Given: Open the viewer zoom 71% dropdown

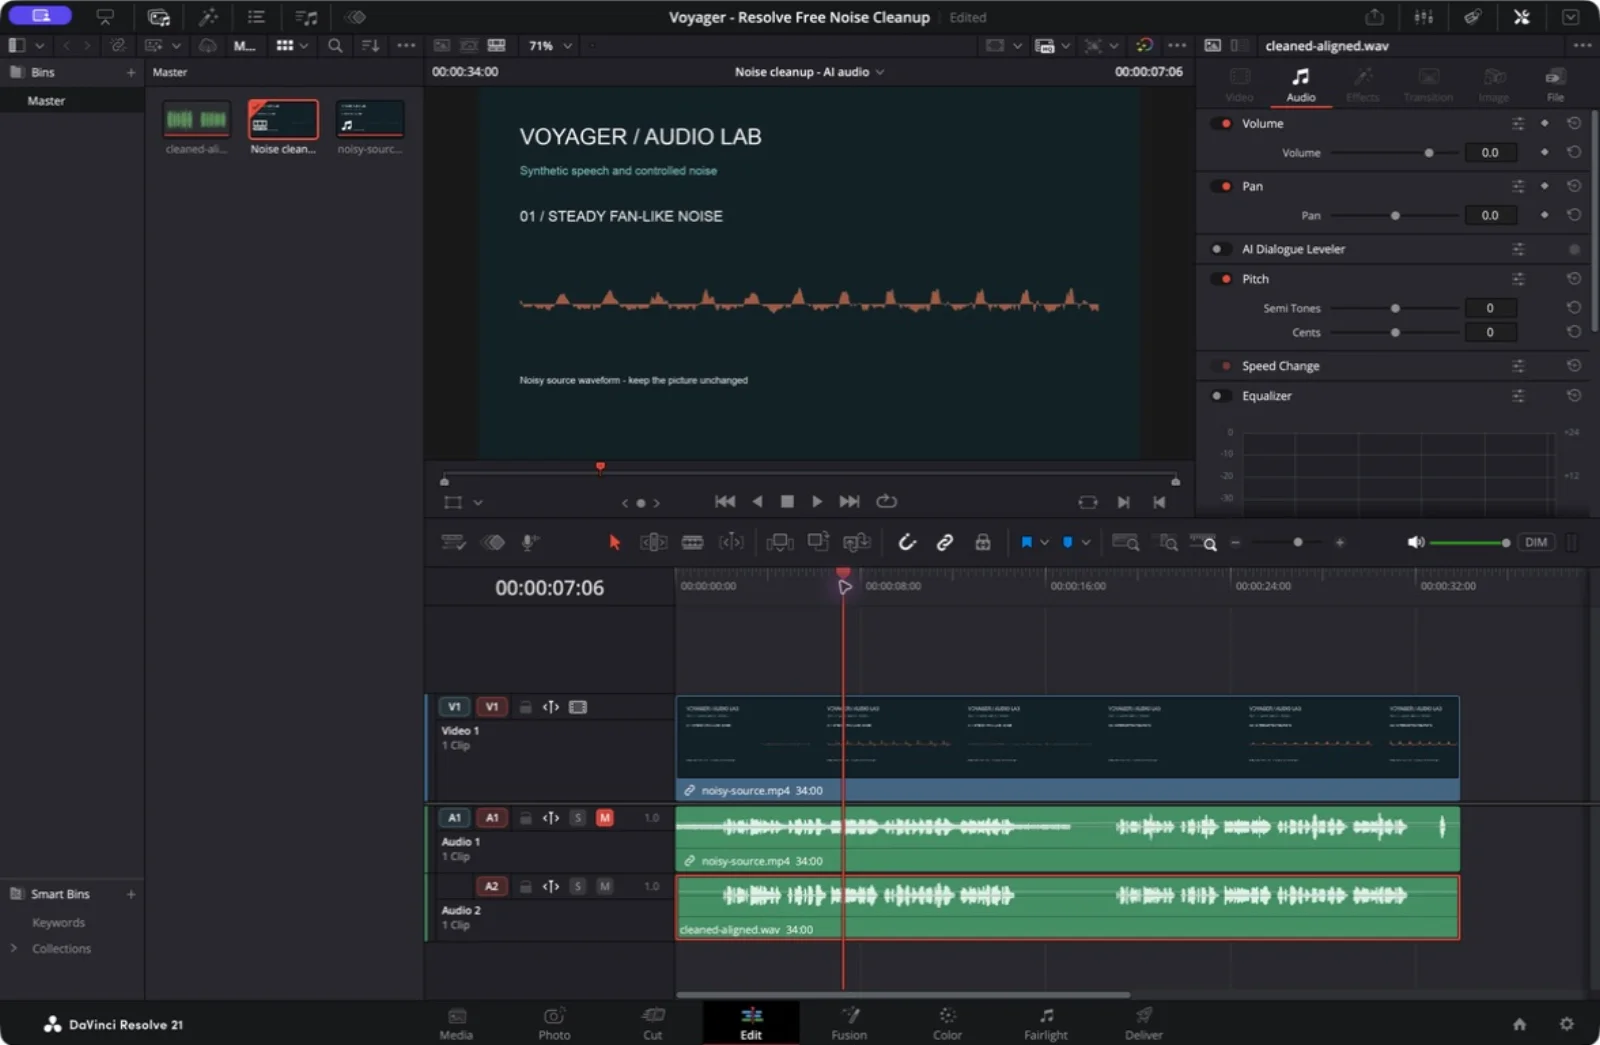Looking at the screenshot, I should click(550, 46).
